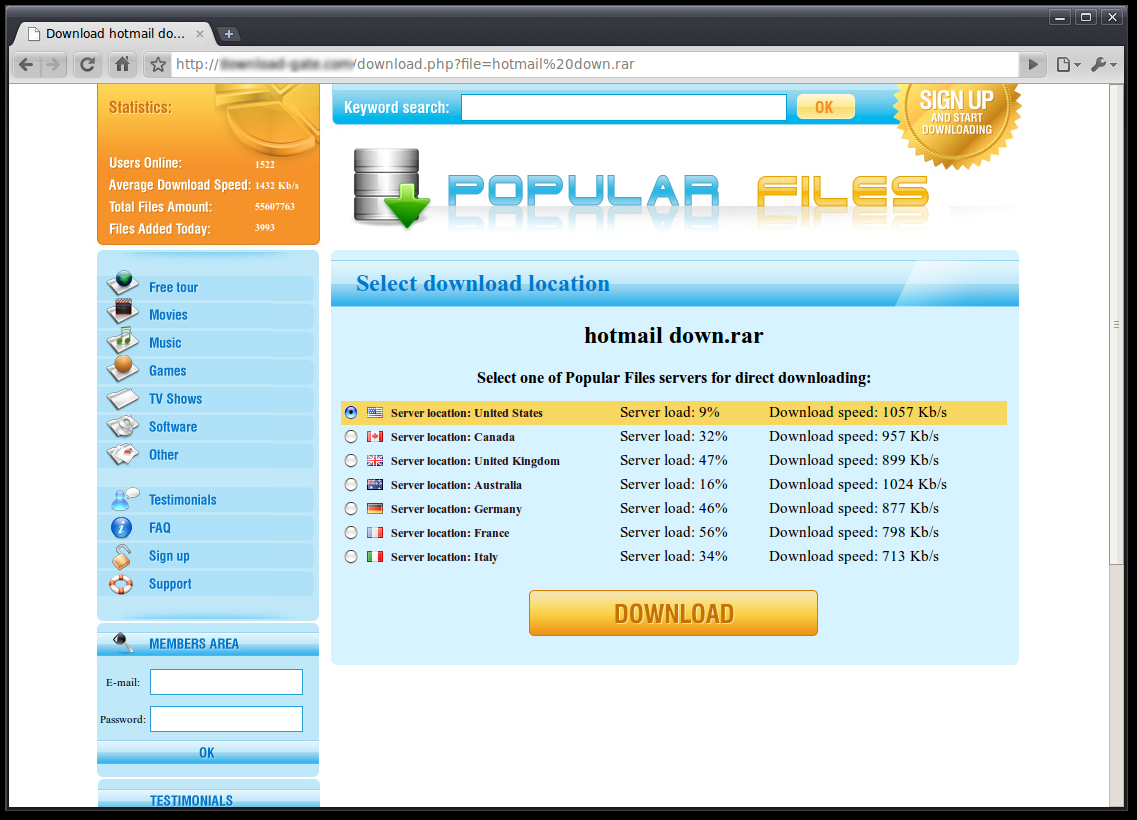Click into the Password login field
The image size is (1137, 820).
(226, 719)
